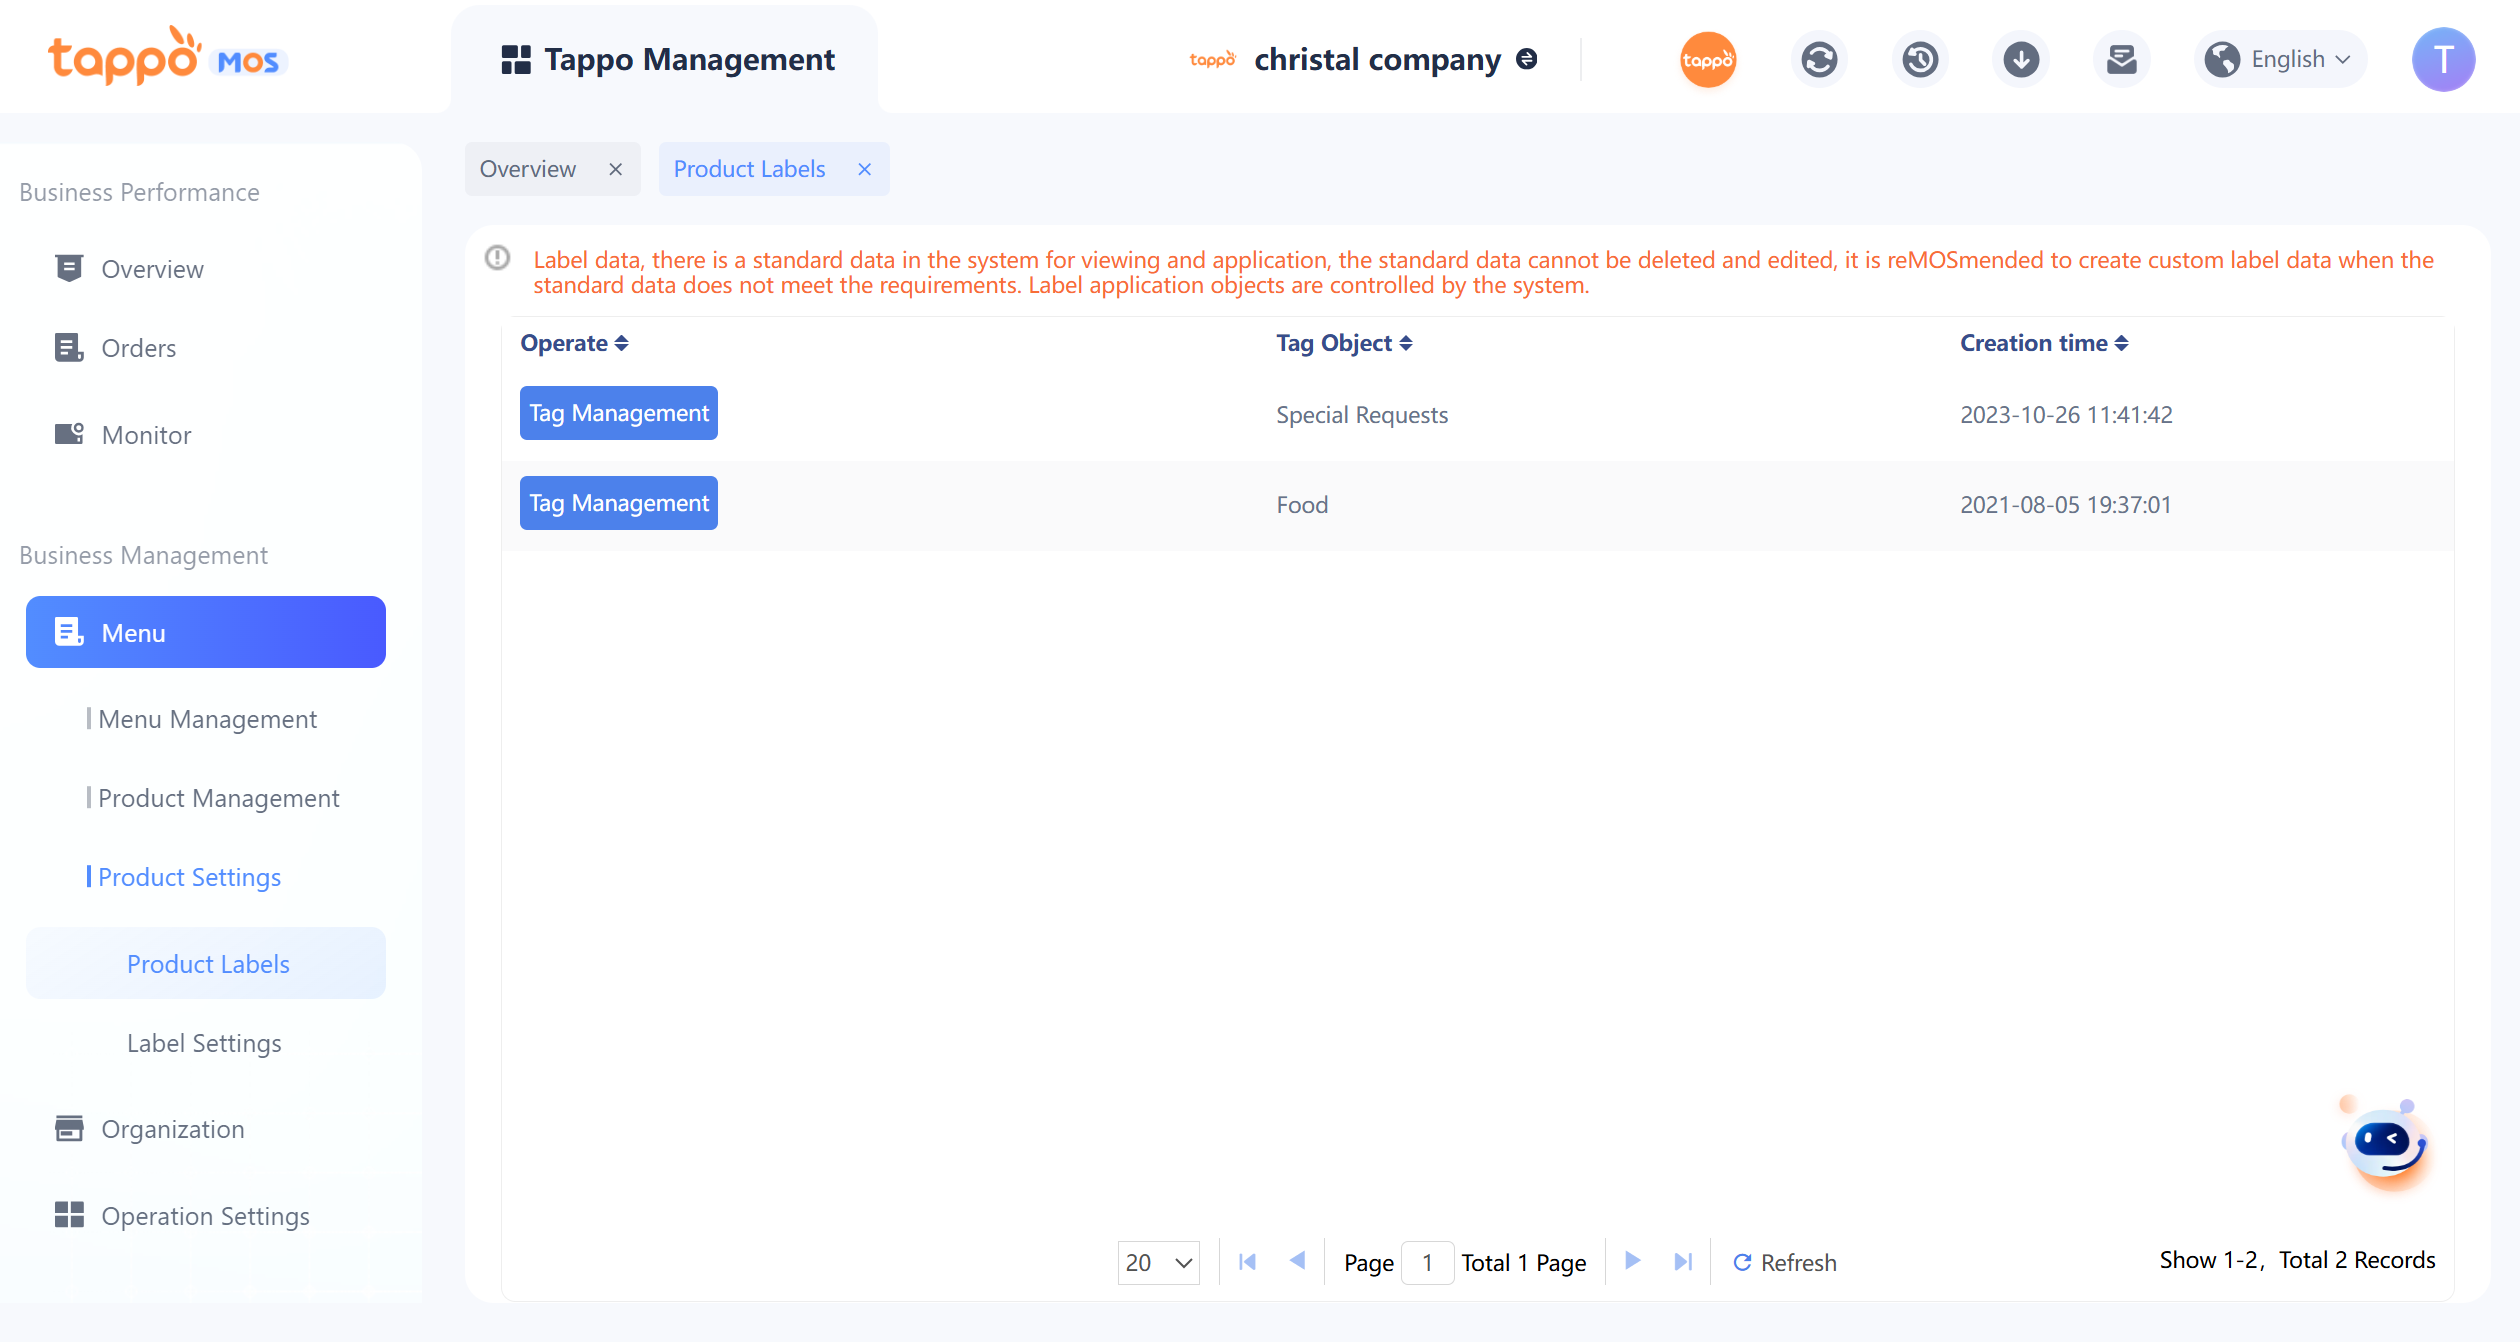Open Label Settings in sidebar
The image size is (2520, 1342).
click(204, 1043)
